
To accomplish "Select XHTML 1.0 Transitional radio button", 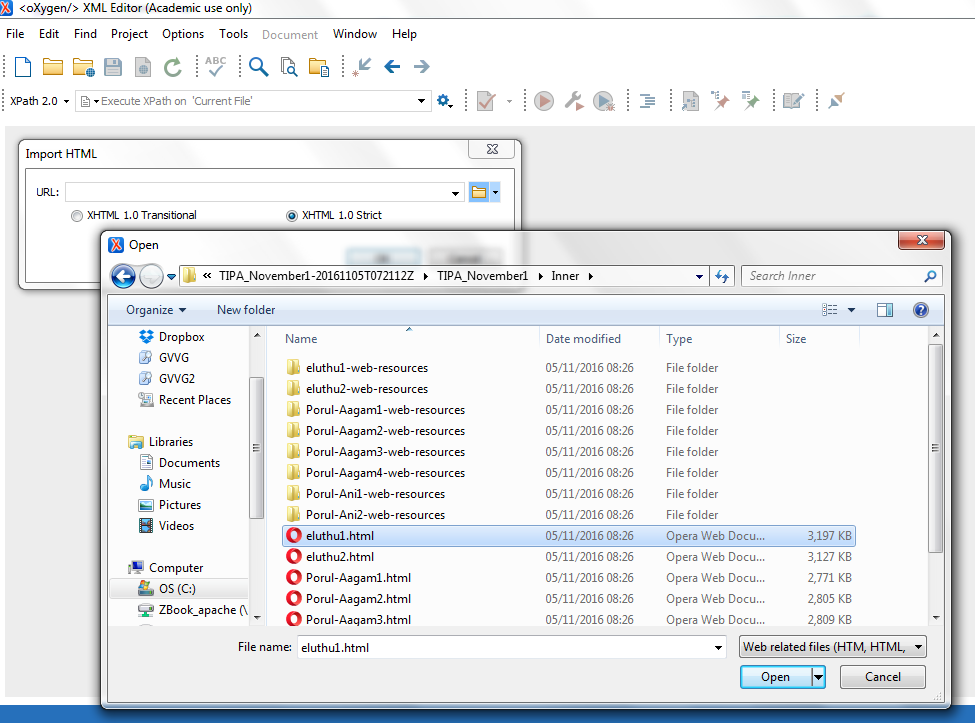I will pos(76,216).
